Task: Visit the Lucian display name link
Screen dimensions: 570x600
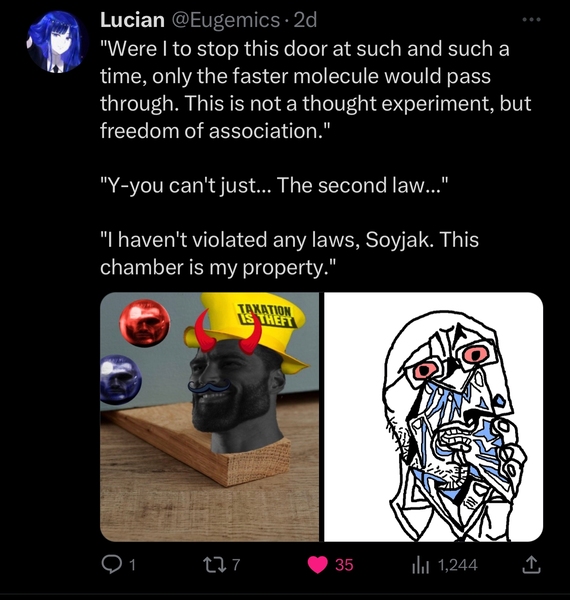Action: click(x=132, y=20)
